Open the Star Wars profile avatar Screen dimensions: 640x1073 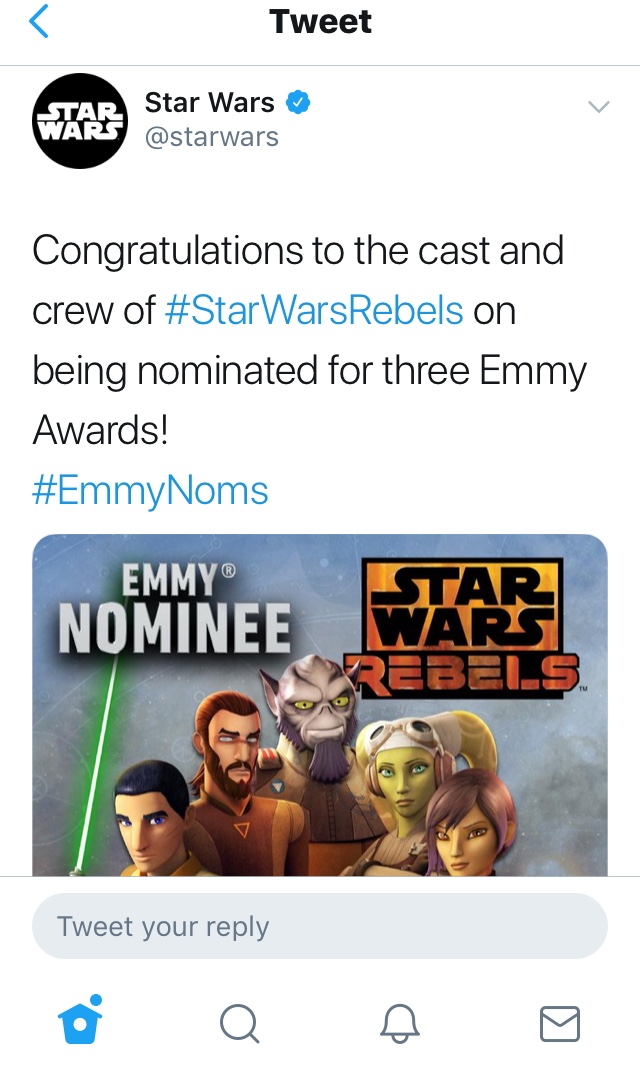[x=80, y=120]
